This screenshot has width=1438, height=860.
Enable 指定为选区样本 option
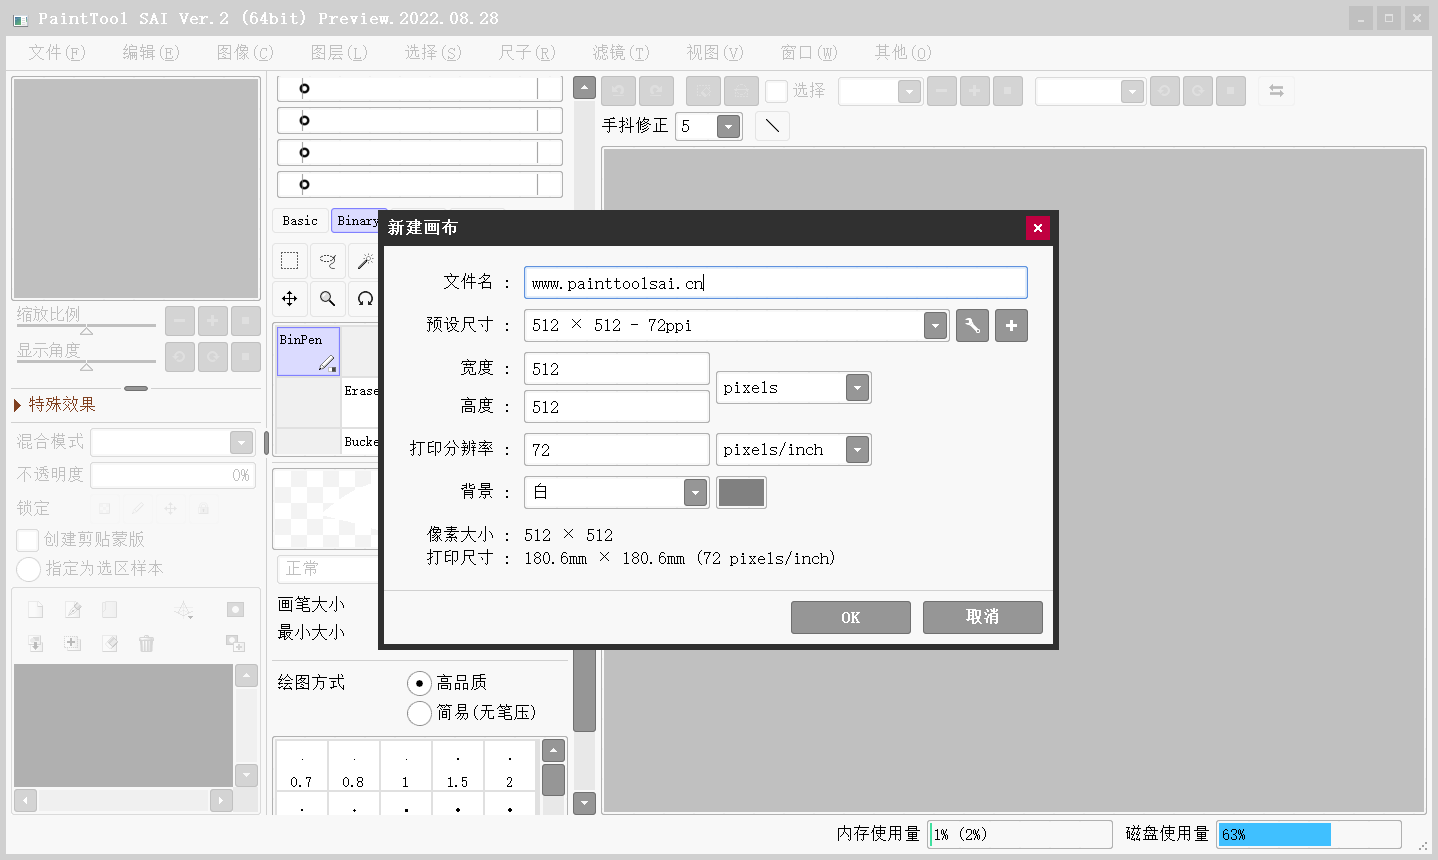(28, 569)
